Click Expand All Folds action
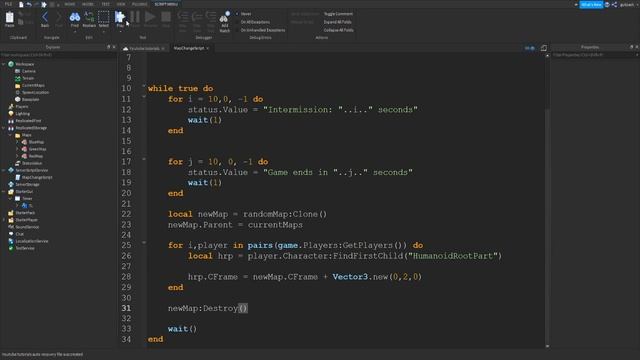 pos(338,22)
